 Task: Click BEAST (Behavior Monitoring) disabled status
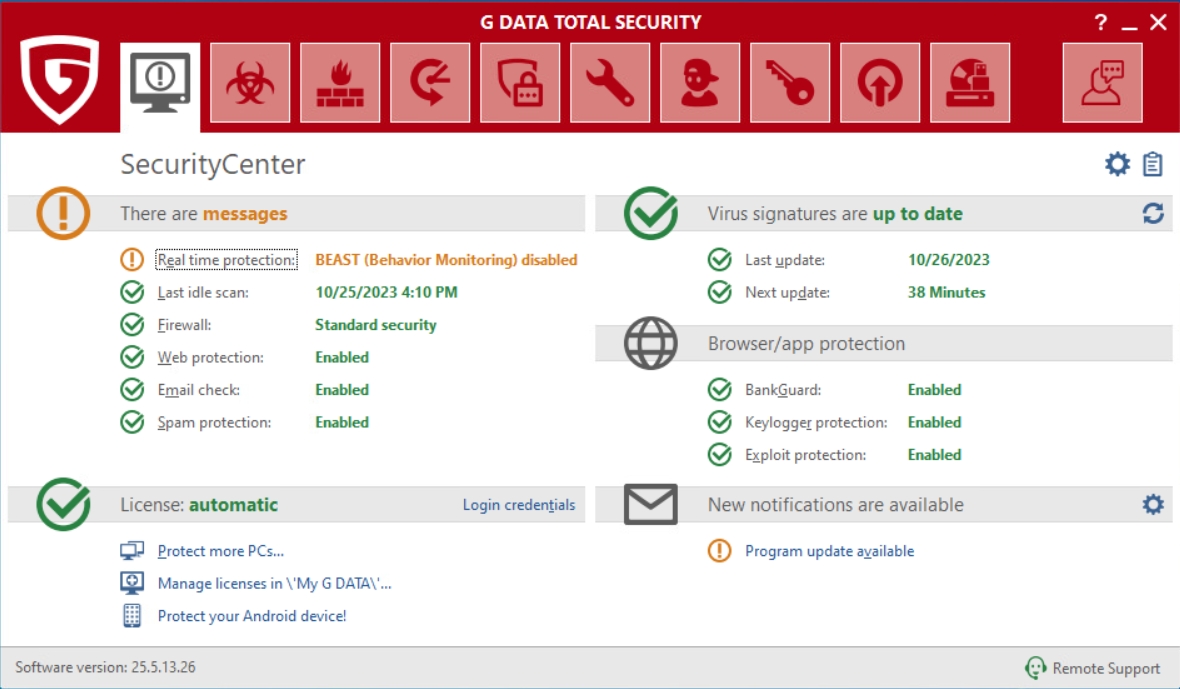tap(446, 260)
